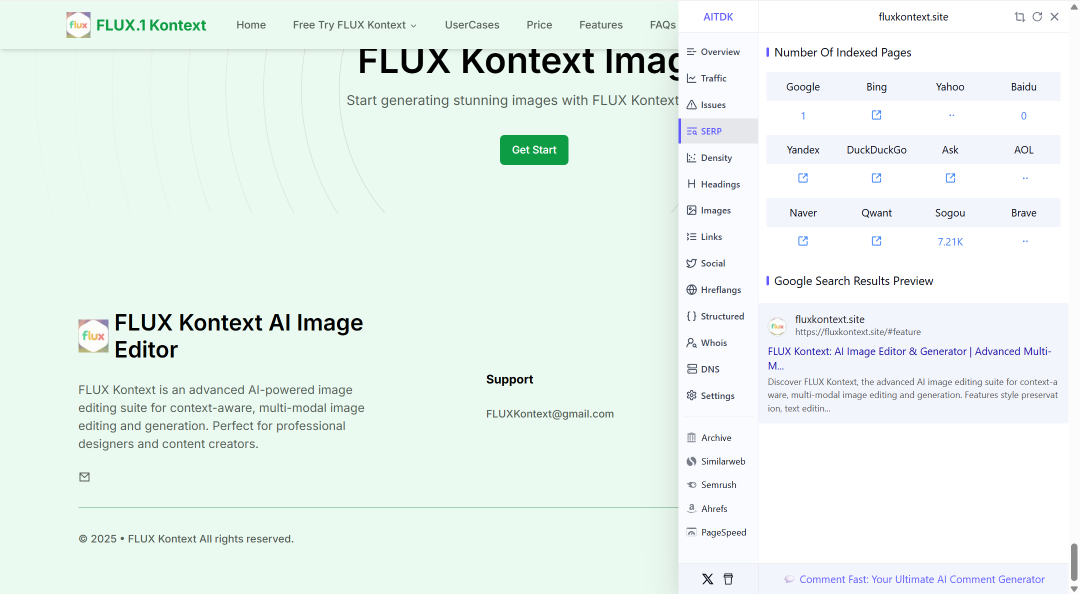Click the Google Search Results Preview heading
Screen dimensions: 1080x594
coord(853,281)
